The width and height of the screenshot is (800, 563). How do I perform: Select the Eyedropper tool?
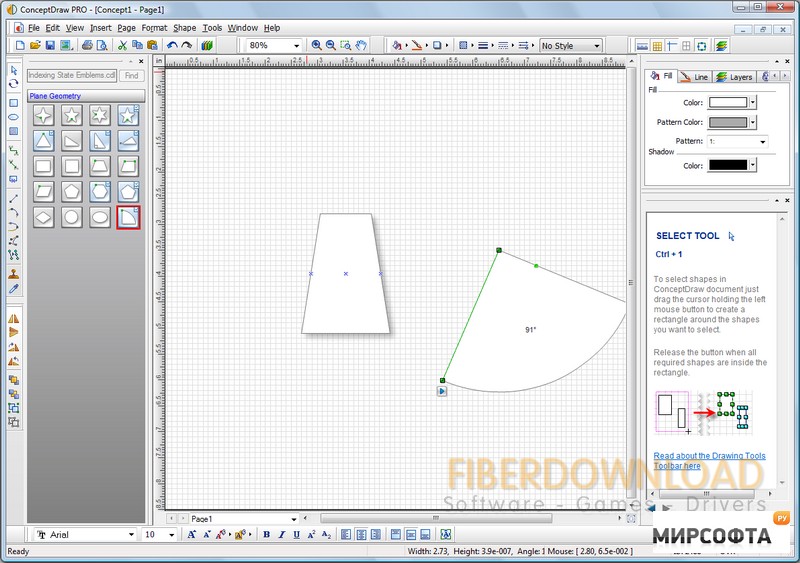pyautogui.click(x=14, y=289)
